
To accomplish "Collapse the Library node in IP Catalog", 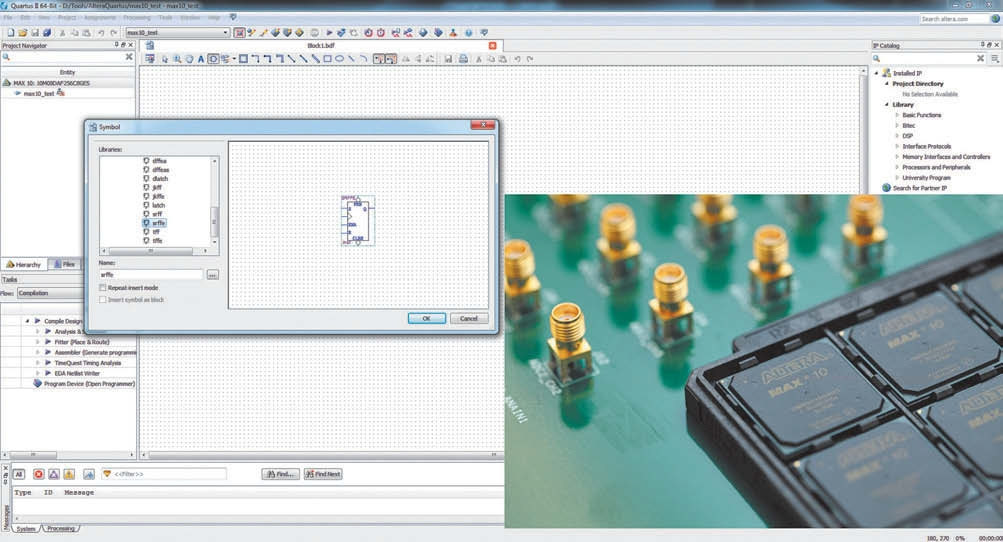I will (x=887, y=104).
